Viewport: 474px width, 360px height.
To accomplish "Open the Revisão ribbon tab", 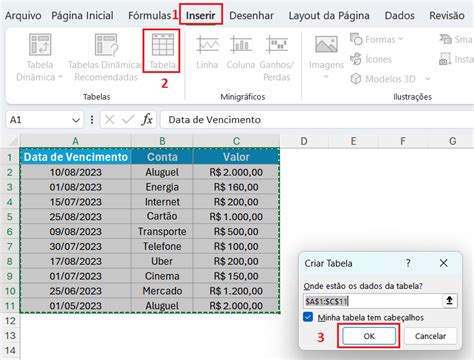I will (447, 15).
